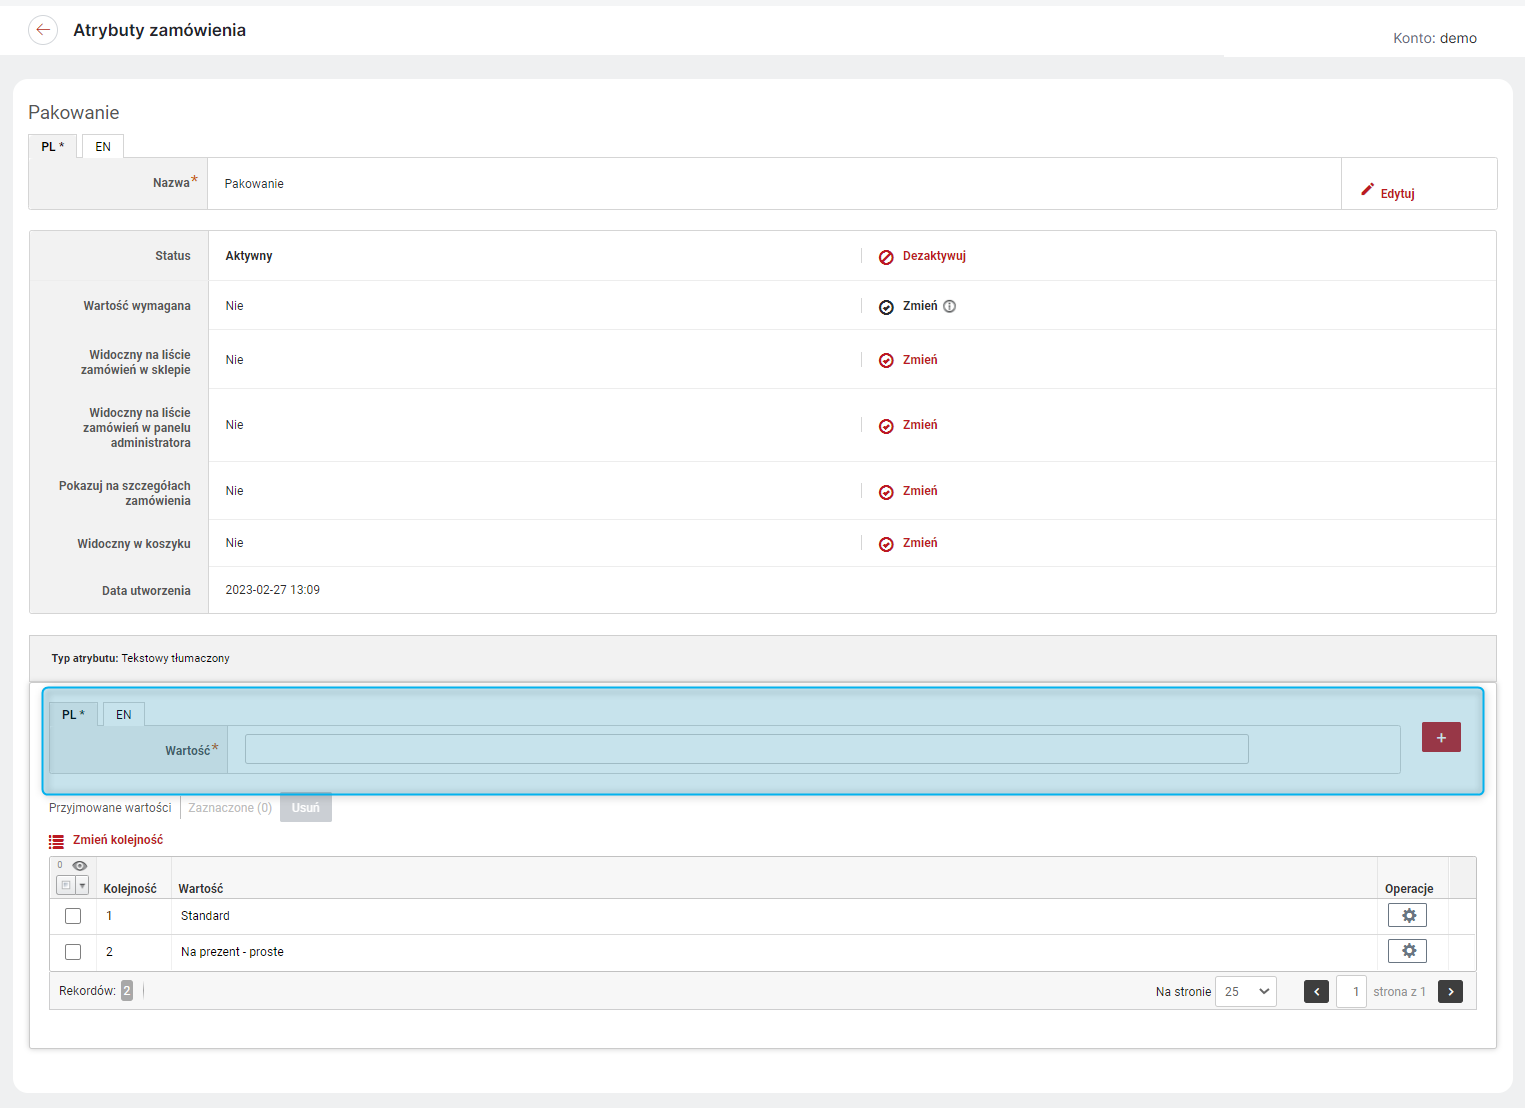Go back using the arrow button
Image resolution: width=1525 pixels, height=1108 pixels.
tap(43, 30)
